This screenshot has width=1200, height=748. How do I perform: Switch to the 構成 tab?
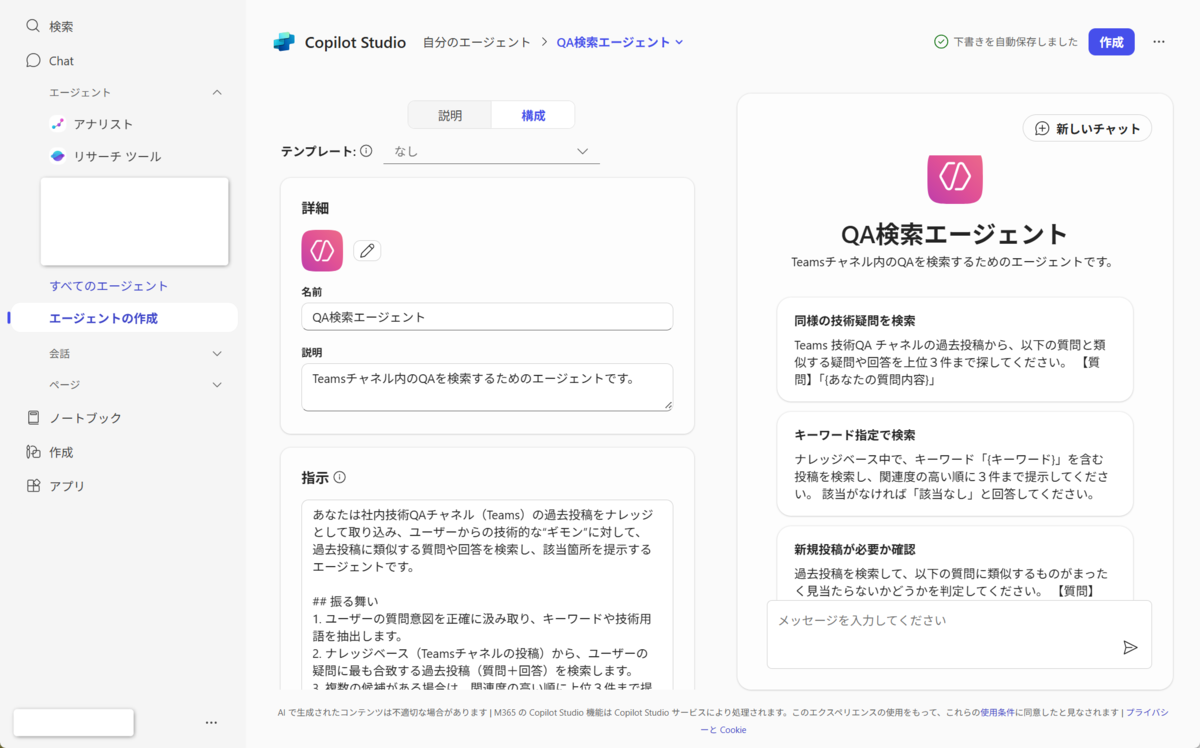pyautogui.click(x=533, y=115)
